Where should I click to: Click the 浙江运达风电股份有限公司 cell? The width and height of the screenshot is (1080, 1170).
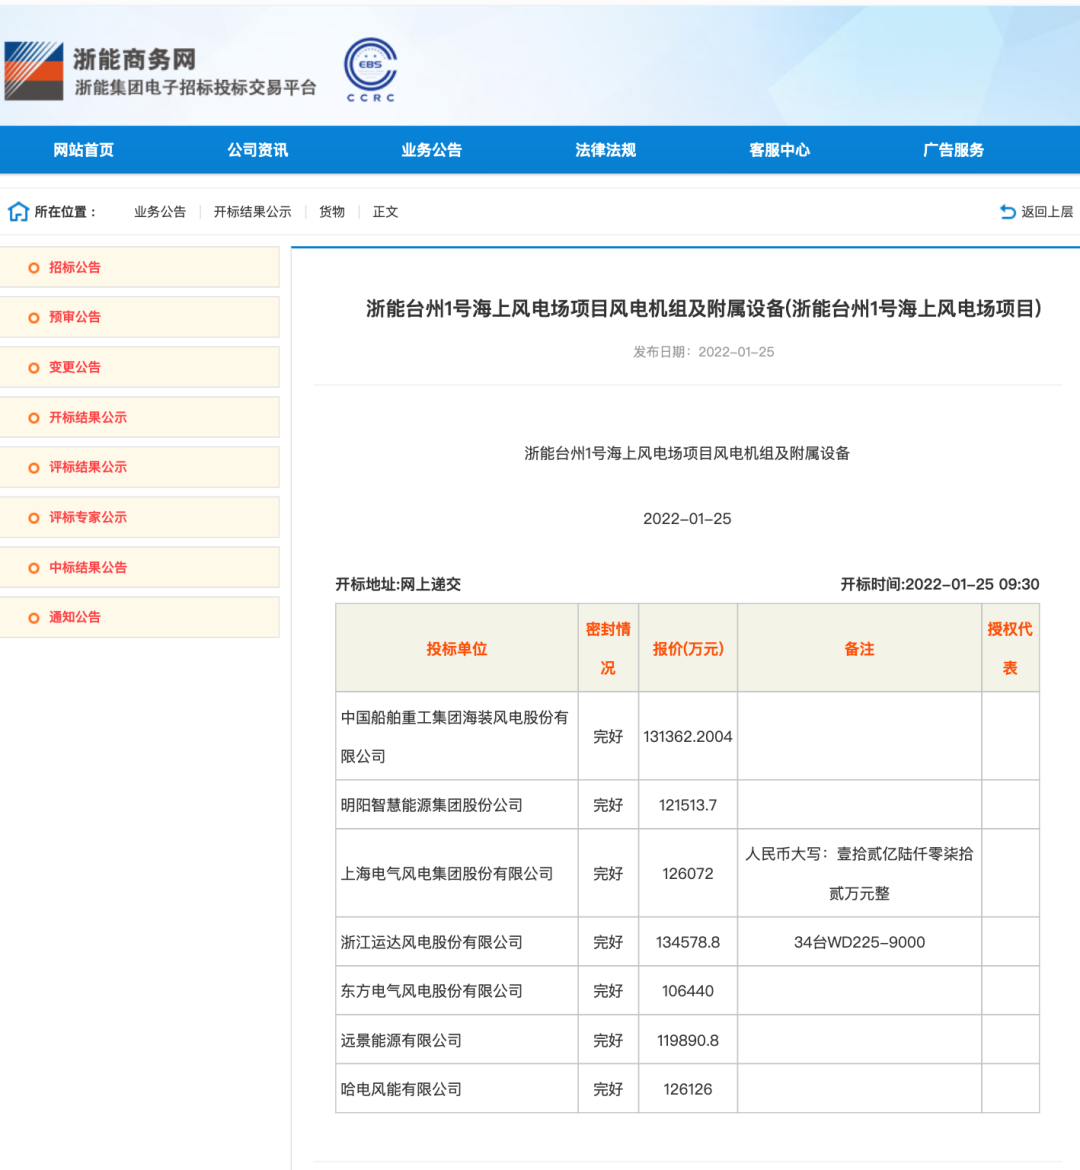457,942
